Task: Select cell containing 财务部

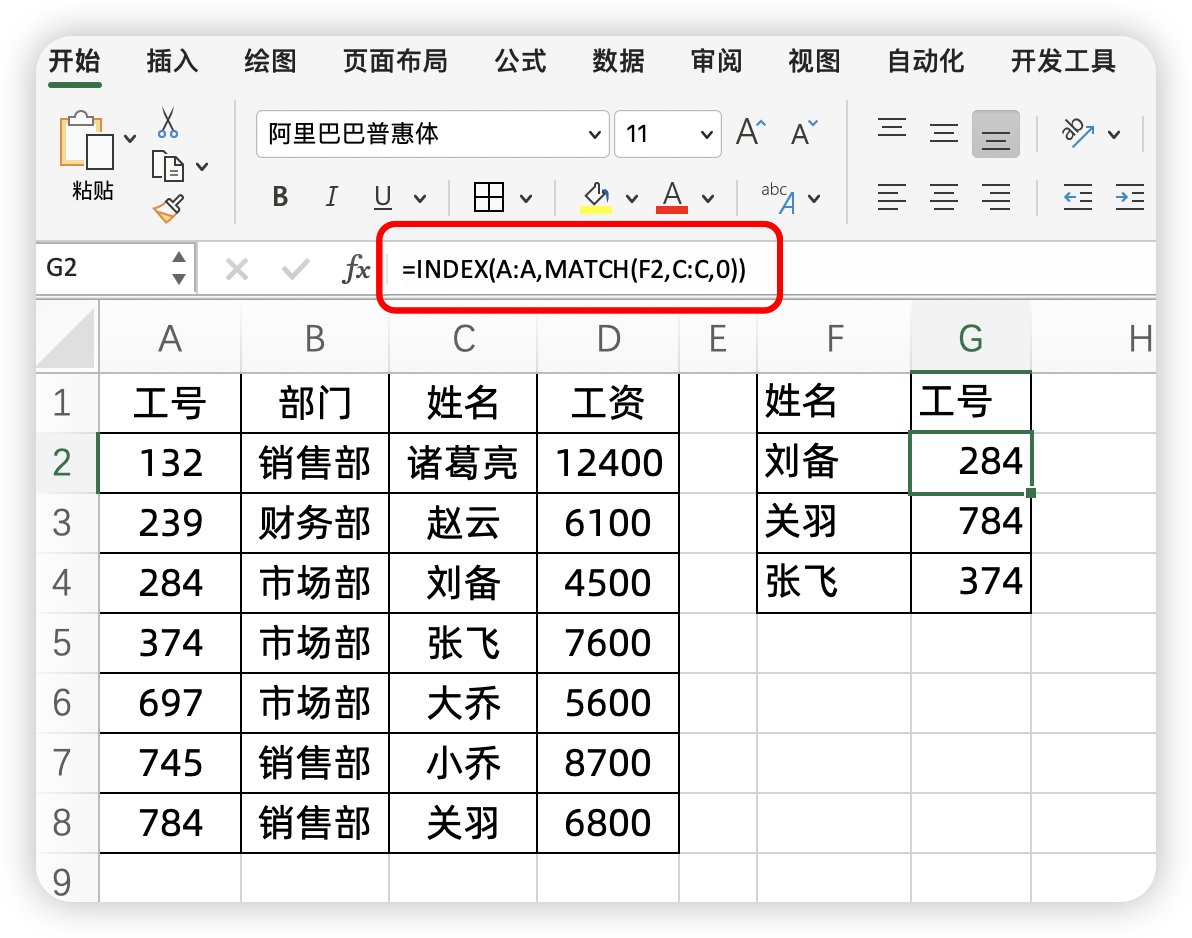Action: (315, 523)
